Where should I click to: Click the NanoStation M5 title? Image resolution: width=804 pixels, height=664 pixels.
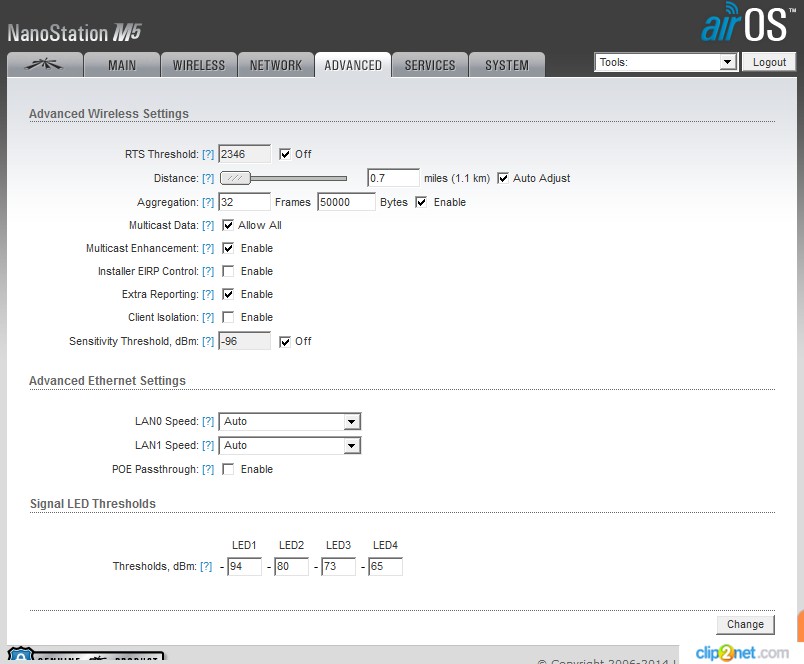tap(74, 33)
